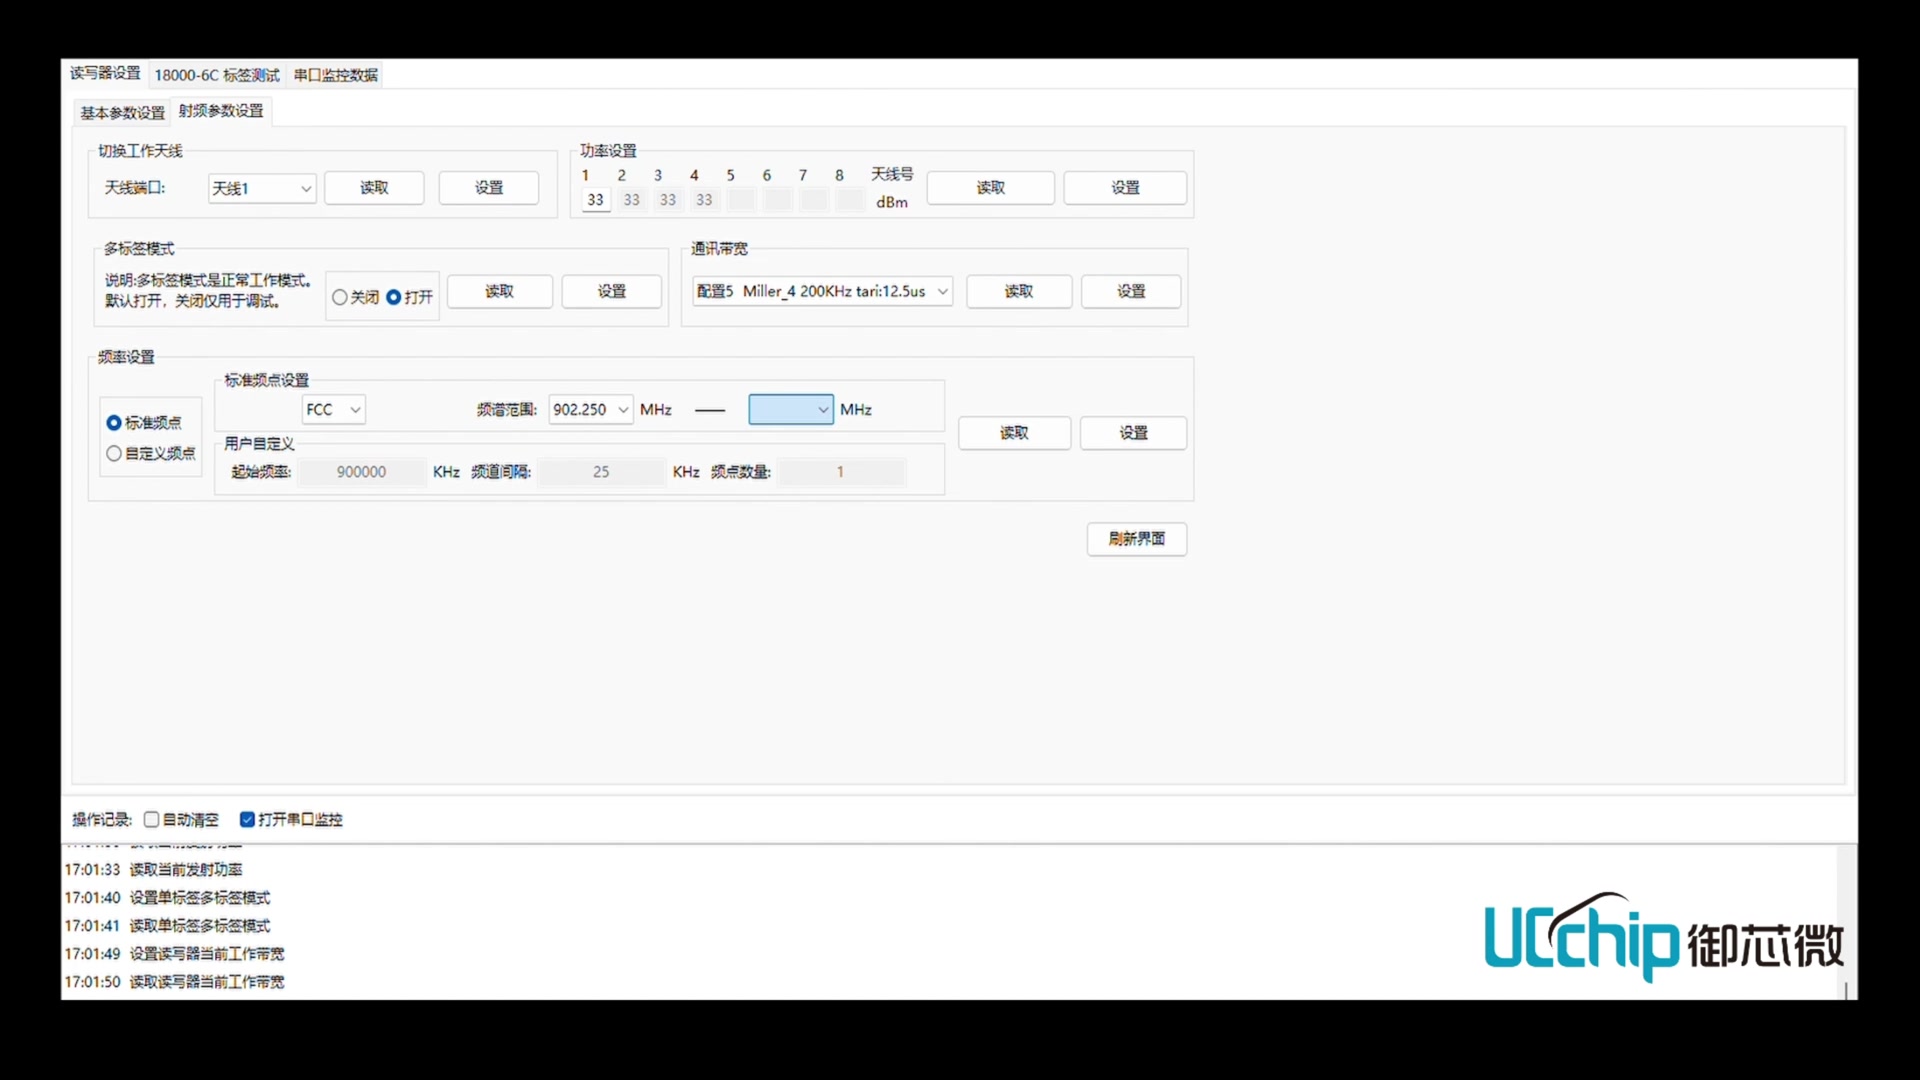This screenshot has height=1080, width=1920.
Task: Open the 通讯带宽 configuration dropdown
Action: [x=822, y=291]
